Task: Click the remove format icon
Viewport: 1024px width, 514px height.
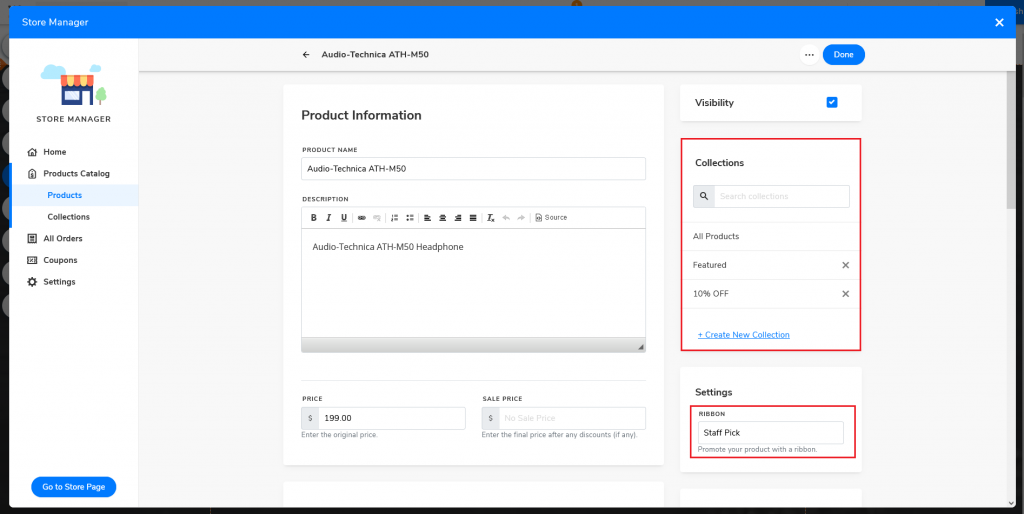Action: click(490, 217)
